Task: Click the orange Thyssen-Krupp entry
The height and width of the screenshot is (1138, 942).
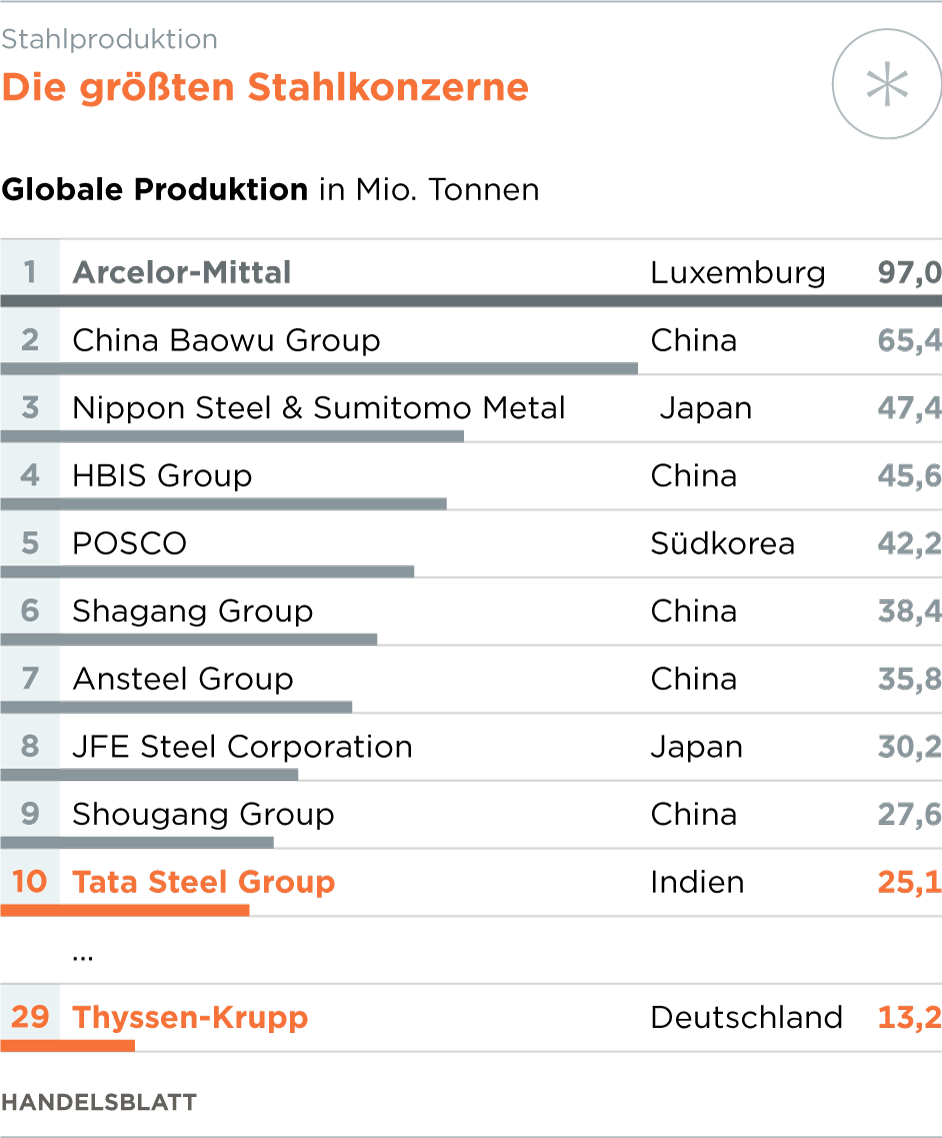Action: (x=190, y=1017)
